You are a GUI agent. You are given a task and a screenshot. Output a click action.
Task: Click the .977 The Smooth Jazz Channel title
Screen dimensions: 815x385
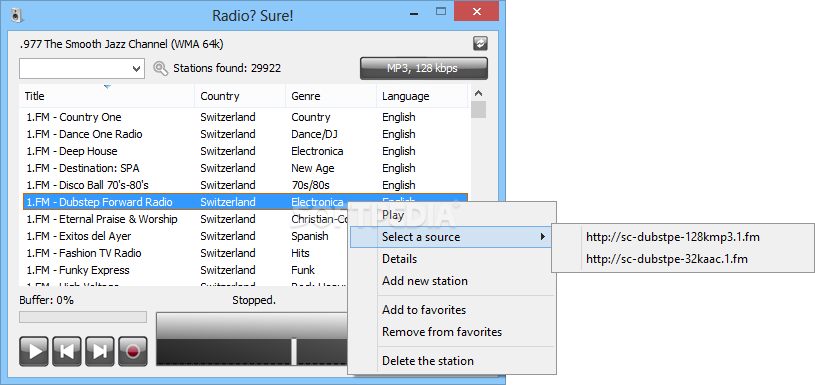click(x=122, y=44)
